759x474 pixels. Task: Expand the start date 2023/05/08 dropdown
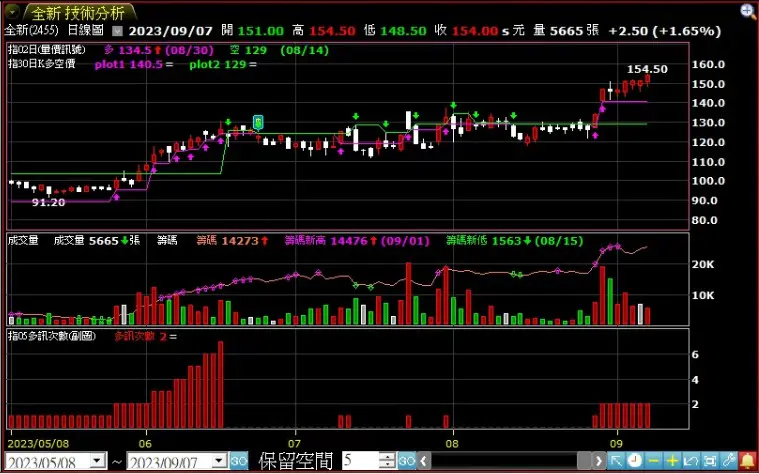pyautogui.click(x=99, y=460)
